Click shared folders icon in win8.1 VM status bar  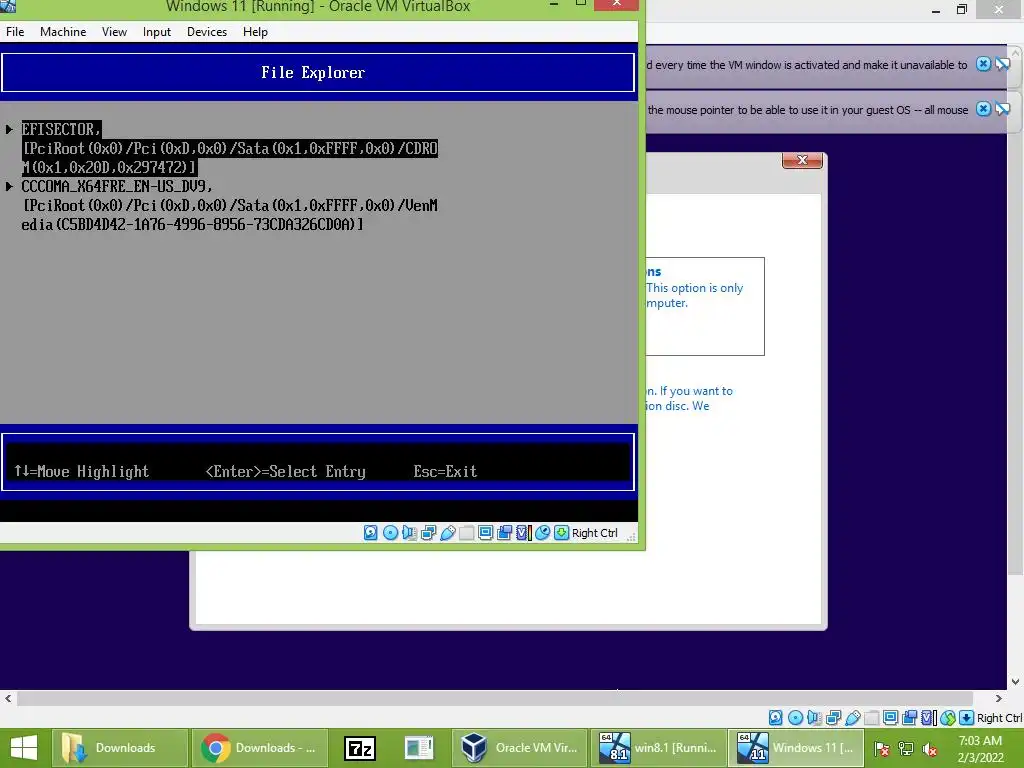coord(871,718)
